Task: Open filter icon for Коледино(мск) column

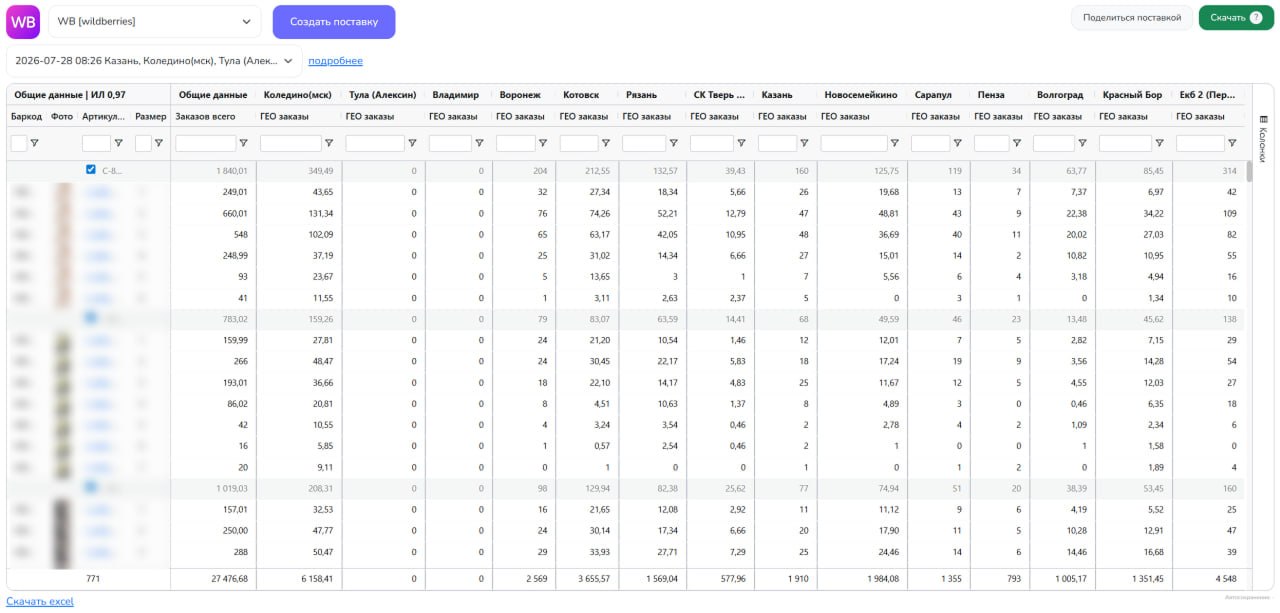Action: click(x=329, y=143)
